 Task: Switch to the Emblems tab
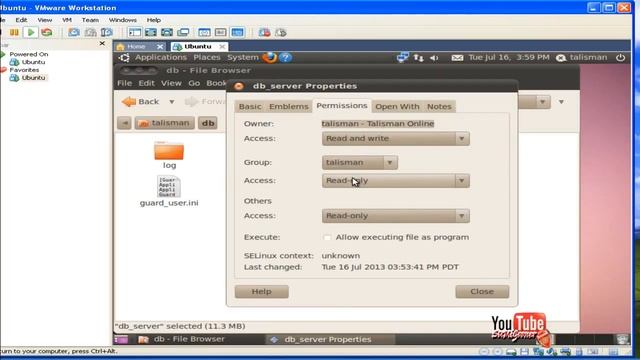click(x=289, y=107)
